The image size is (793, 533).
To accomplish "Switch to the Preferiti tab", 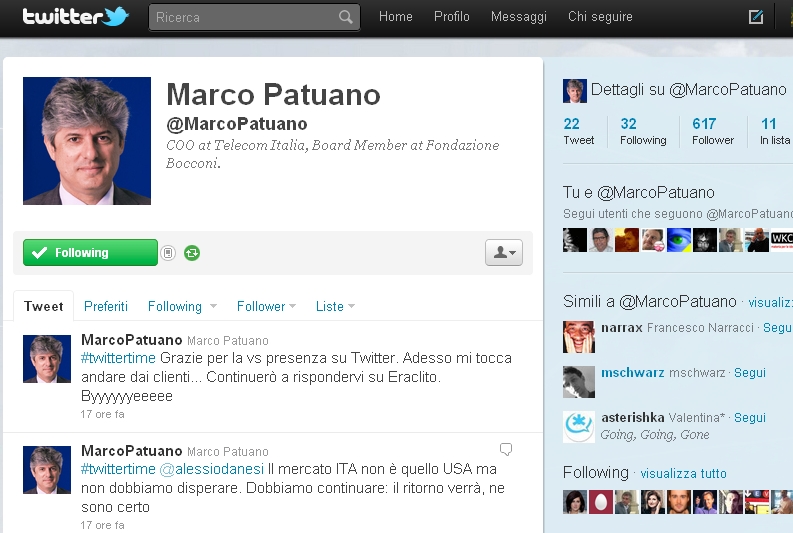I will [106, 306].
